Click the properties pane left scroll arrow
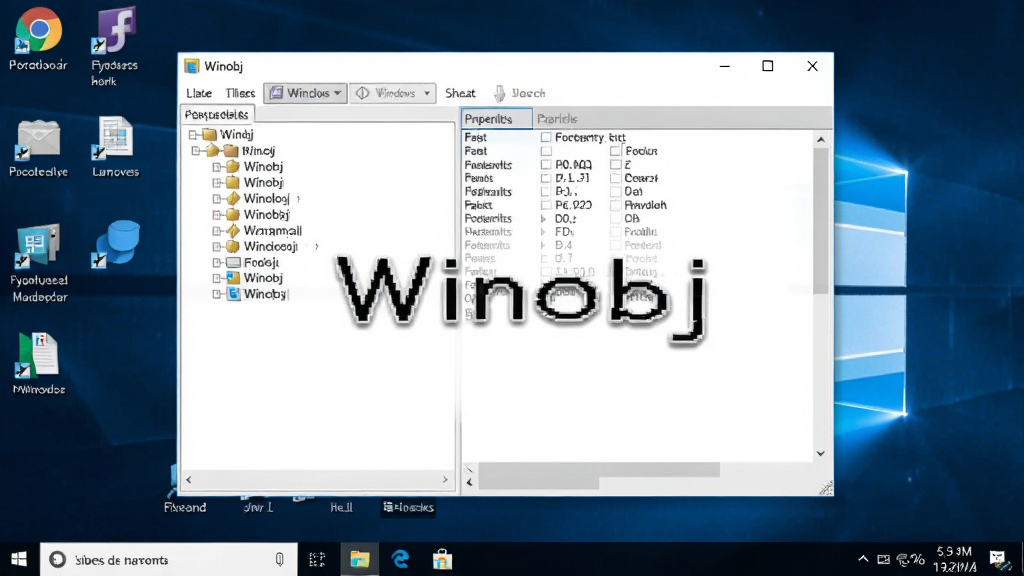 pos(469,482)
